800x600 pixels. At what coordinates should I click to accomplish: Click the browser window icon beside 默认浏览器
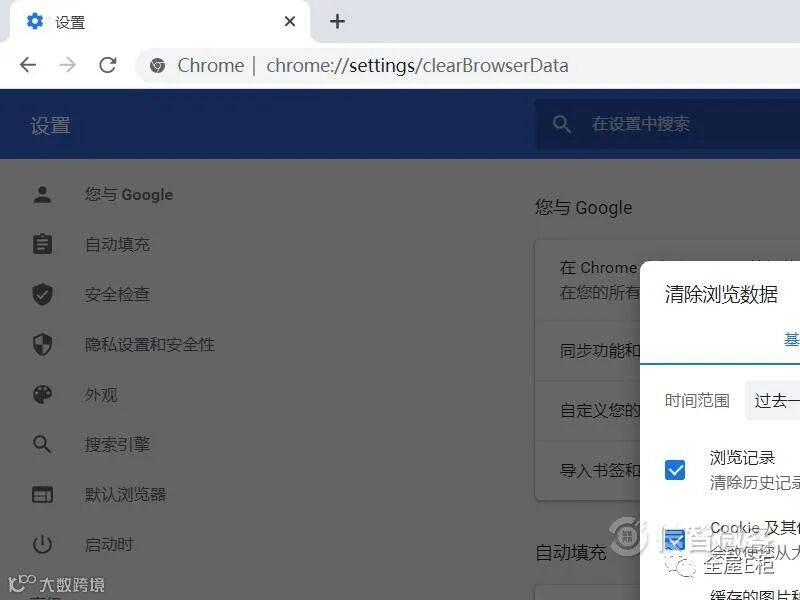click(x=42, y=494)
